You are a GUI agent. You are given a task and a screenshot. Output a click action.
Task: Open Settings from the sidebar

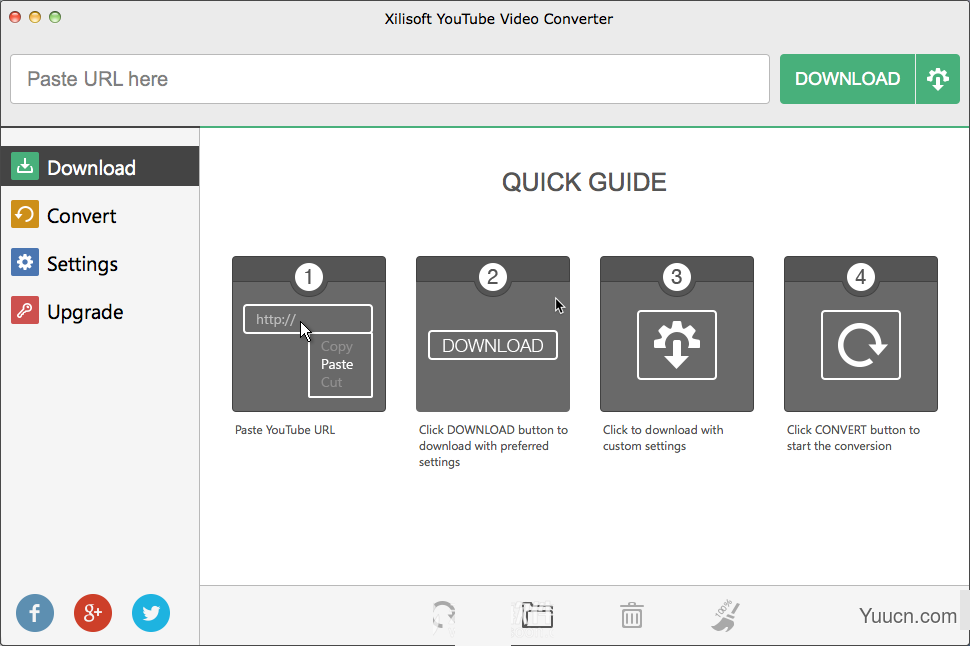click(x=25, y=262)
